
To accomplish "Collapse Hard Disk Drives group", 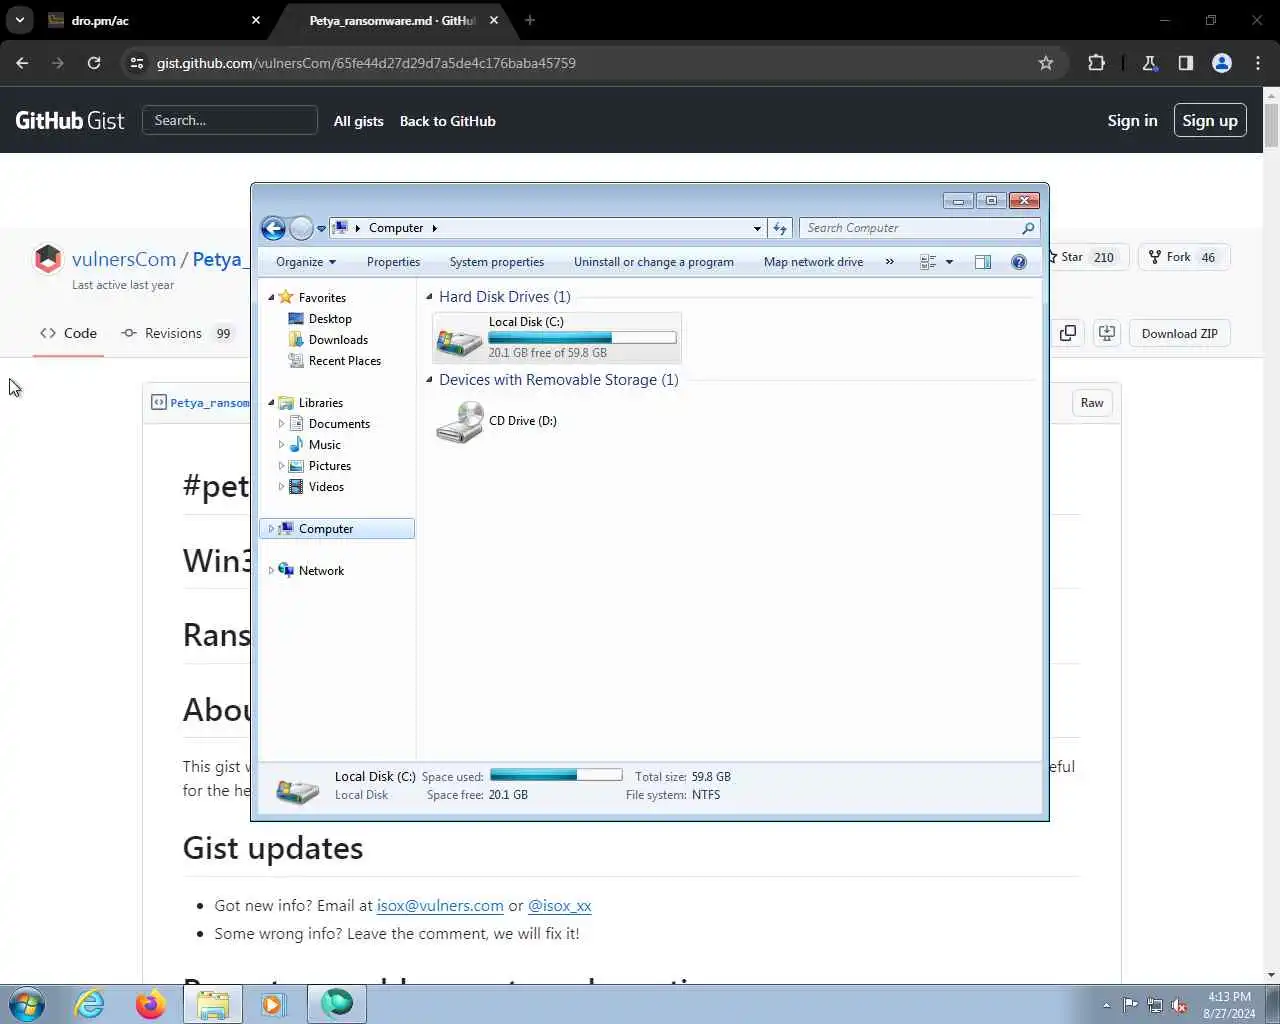I will pos(430,297).
